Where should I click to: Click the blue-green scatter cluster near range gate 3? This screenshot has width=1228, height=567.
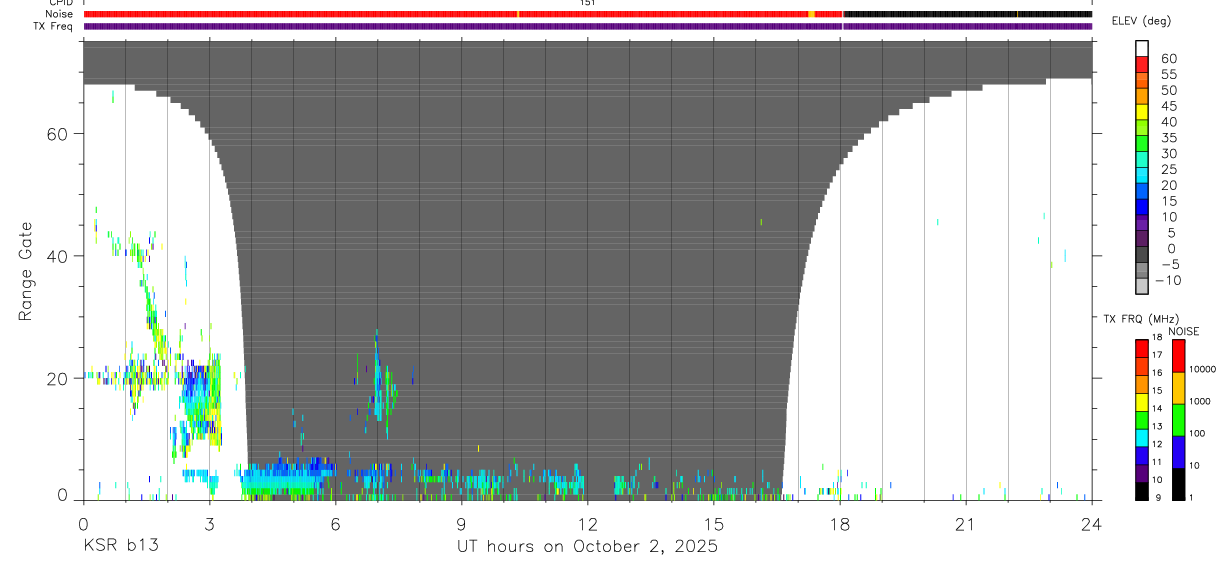pos(290,480)
